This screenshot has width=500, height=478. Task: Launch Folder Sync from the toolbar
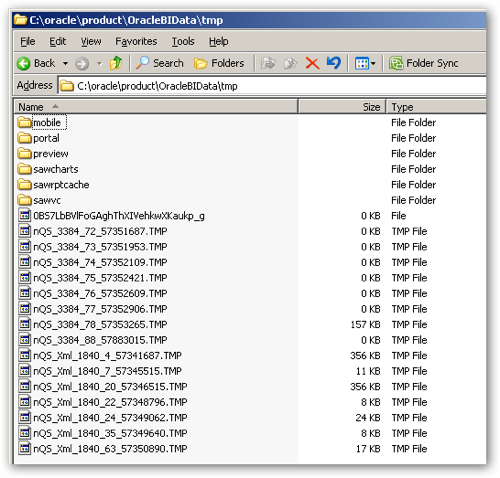pos(423,63)
